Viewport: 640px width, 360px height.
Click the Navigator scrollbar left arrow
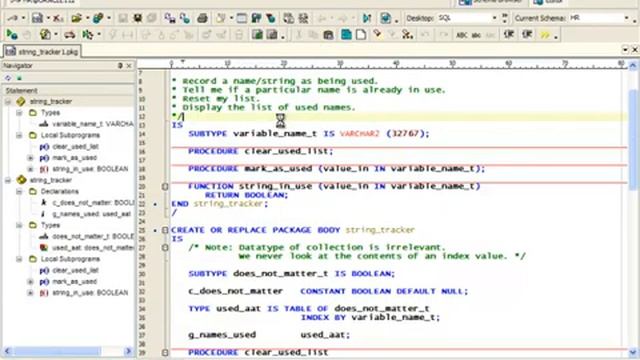7,351
